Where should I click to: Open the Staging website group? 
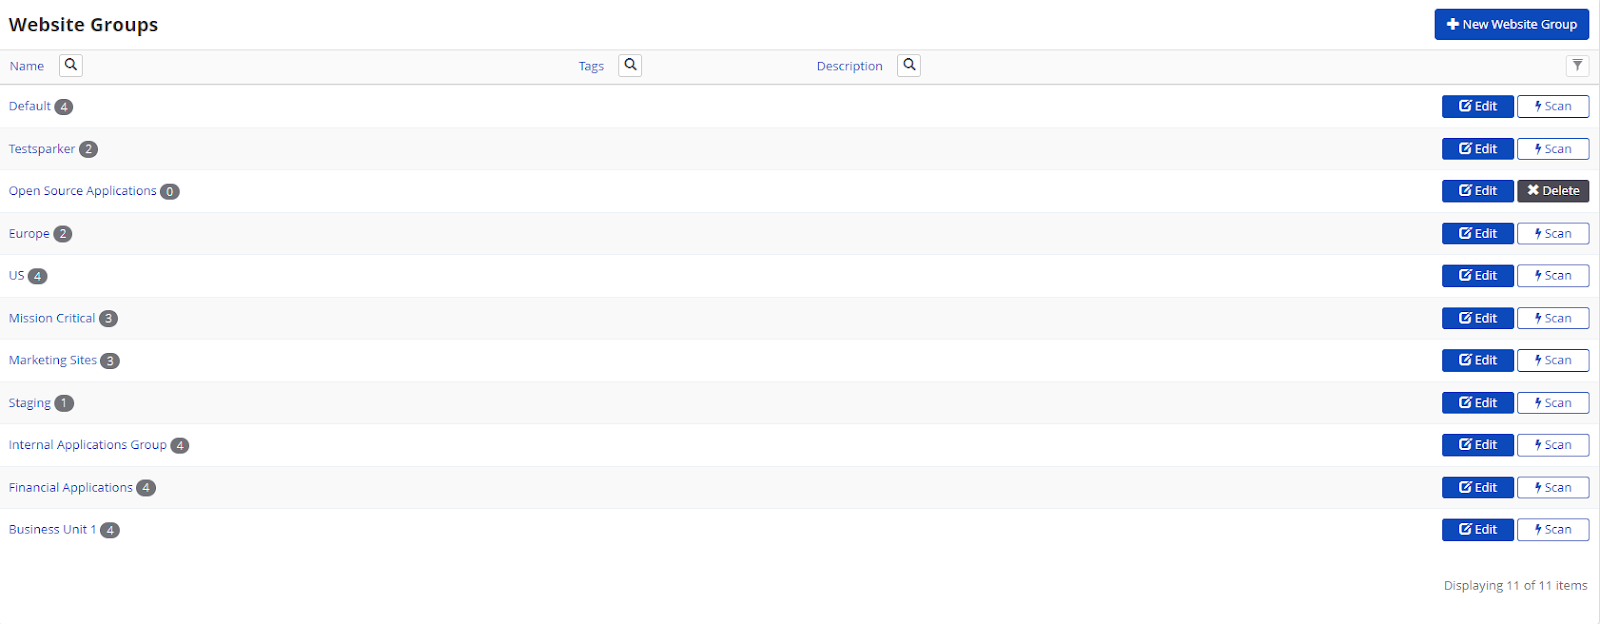pos(30,403)
